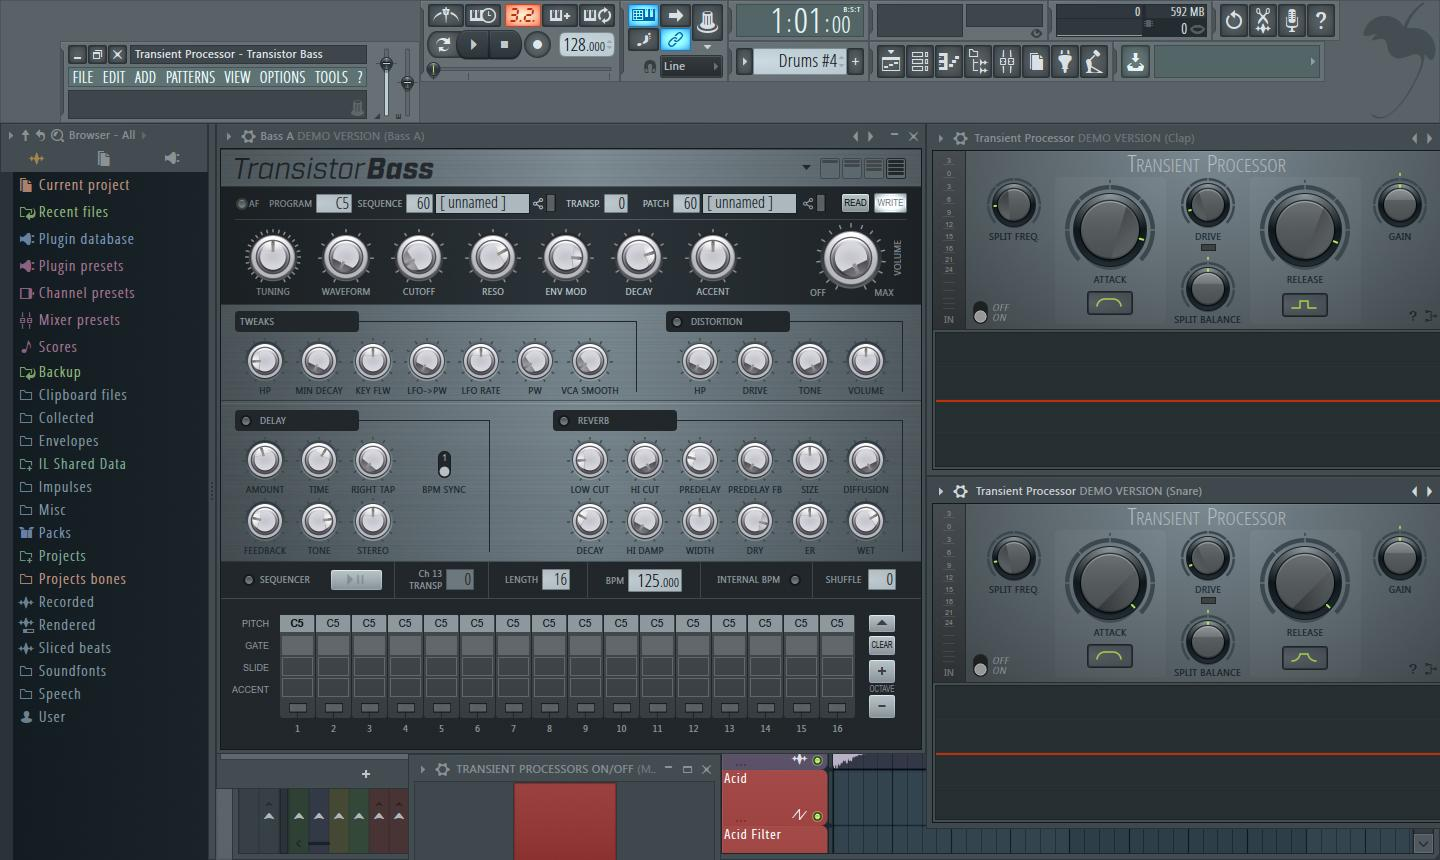Toggle the AF option in TransistorBass
This screenshot has width=1440, height=860.
click(241, 204)
